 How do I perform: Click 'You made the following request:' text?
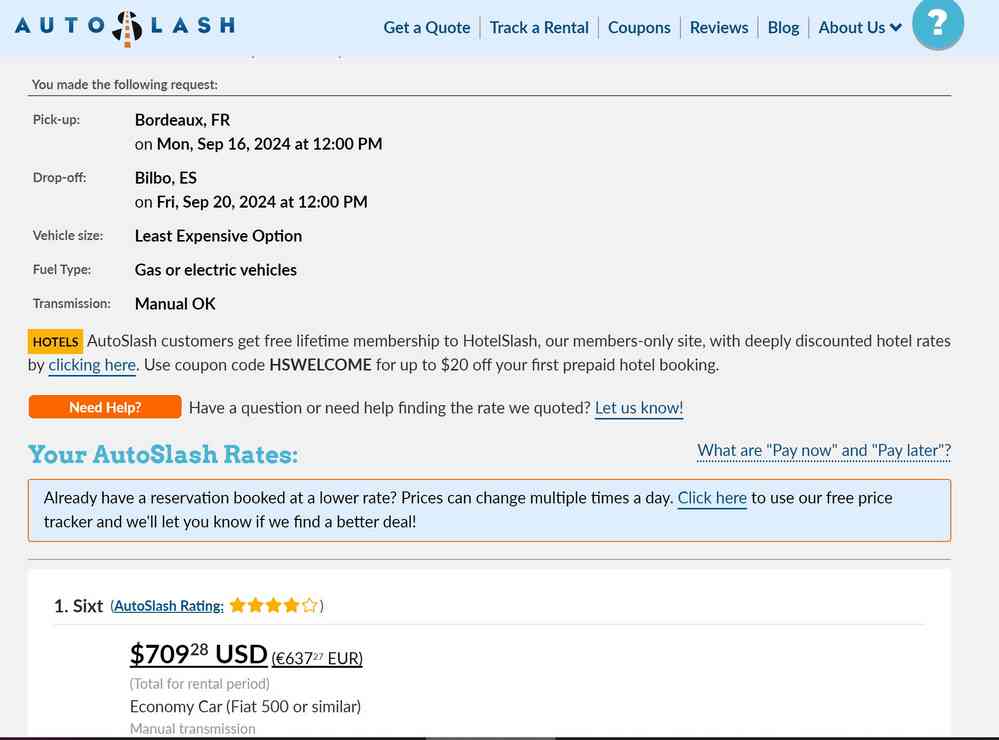tap(125, 84)
